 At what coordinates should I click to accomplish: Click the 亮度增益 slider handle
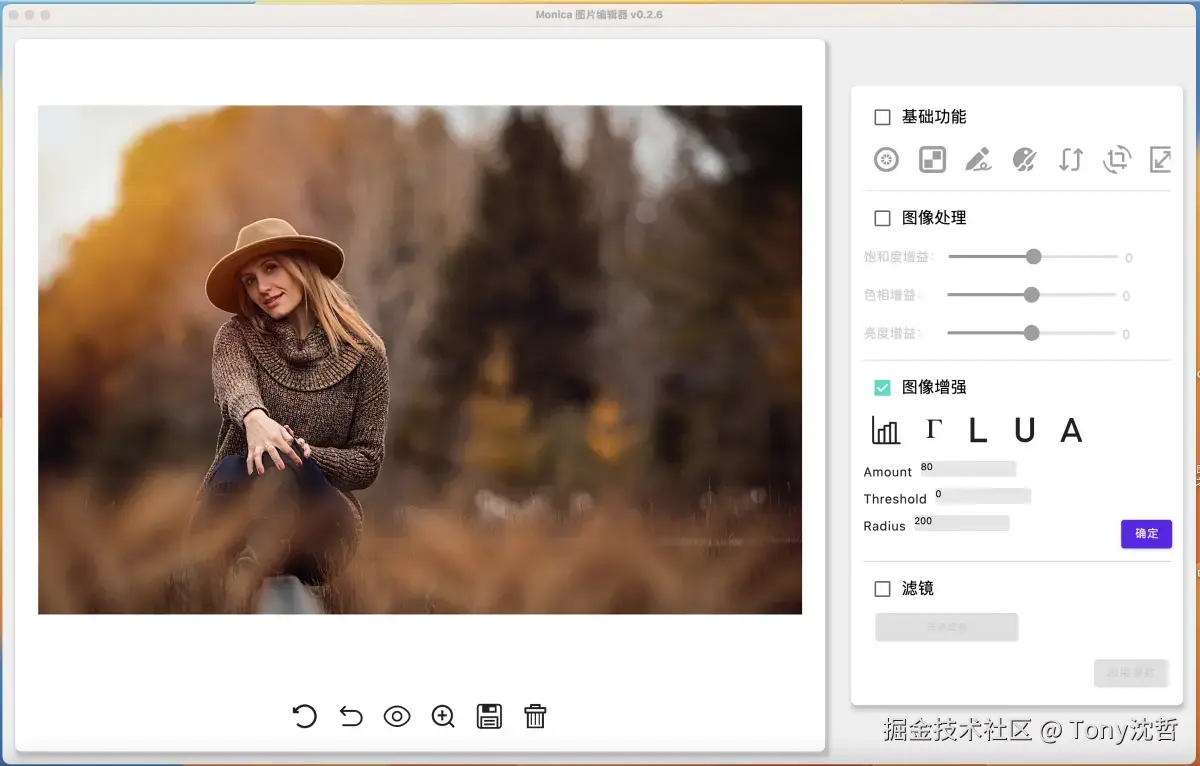1032,333
